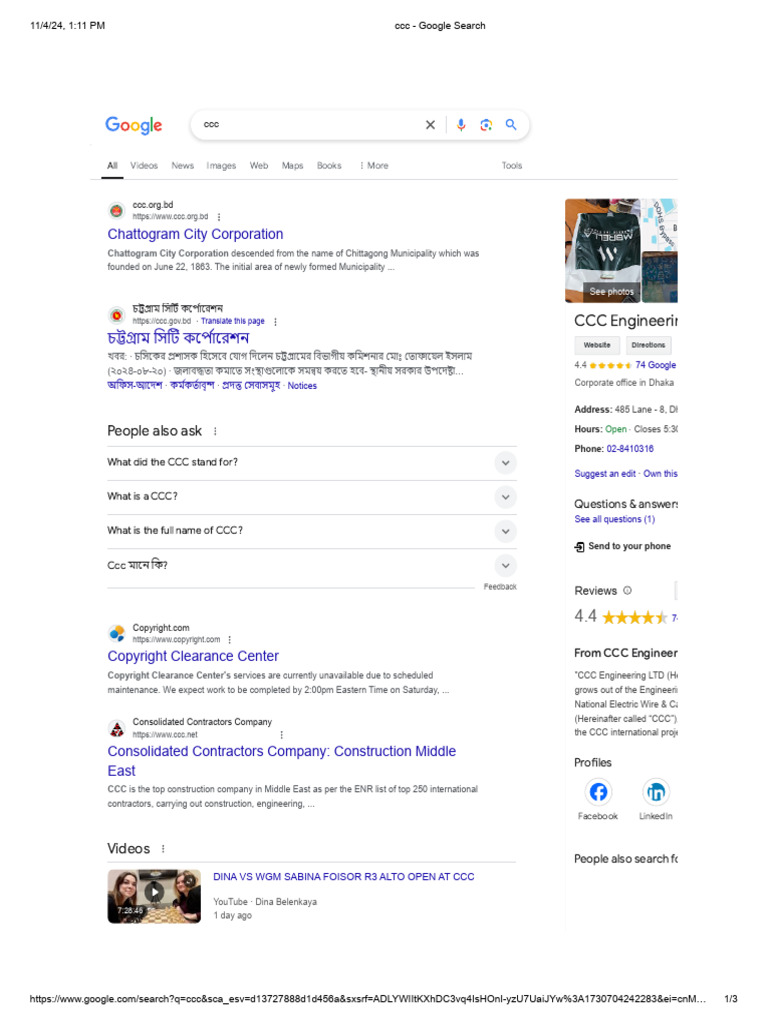Open options dots beside People also ask
Viewport: 768px width, 1024px height.
(x=215, y=431)
